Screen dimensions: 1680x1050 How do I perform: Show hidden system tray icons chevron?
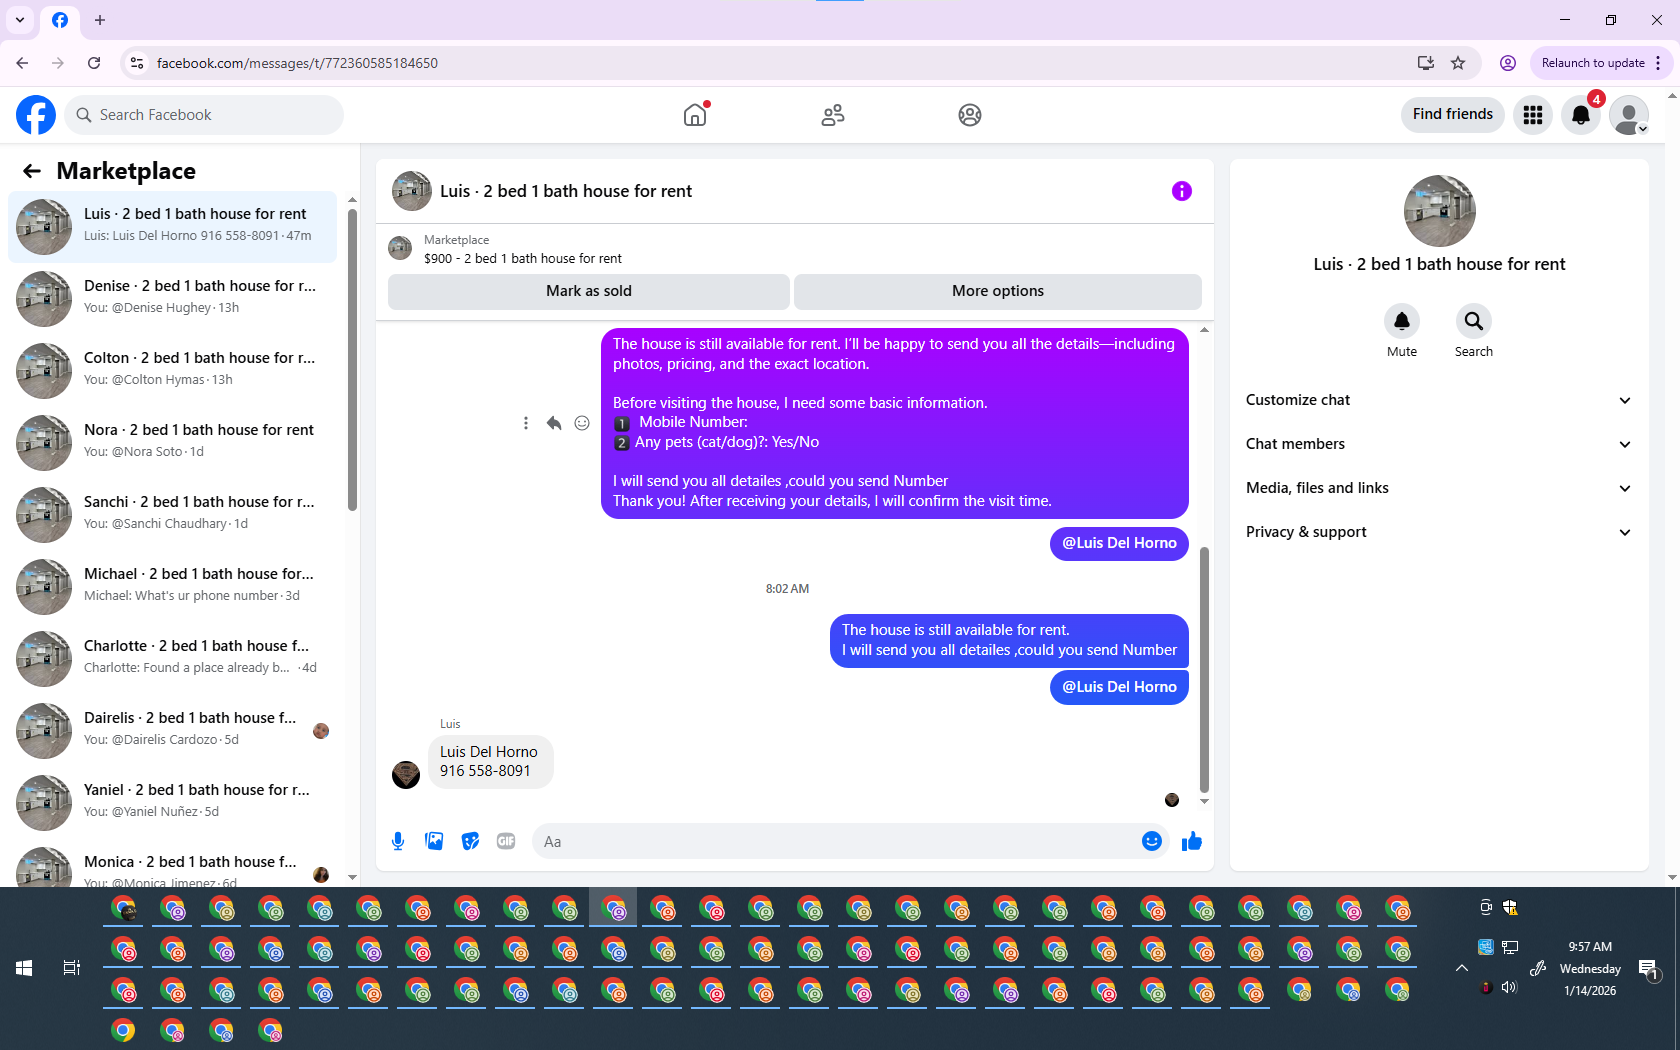click(x=1461, y=968)
